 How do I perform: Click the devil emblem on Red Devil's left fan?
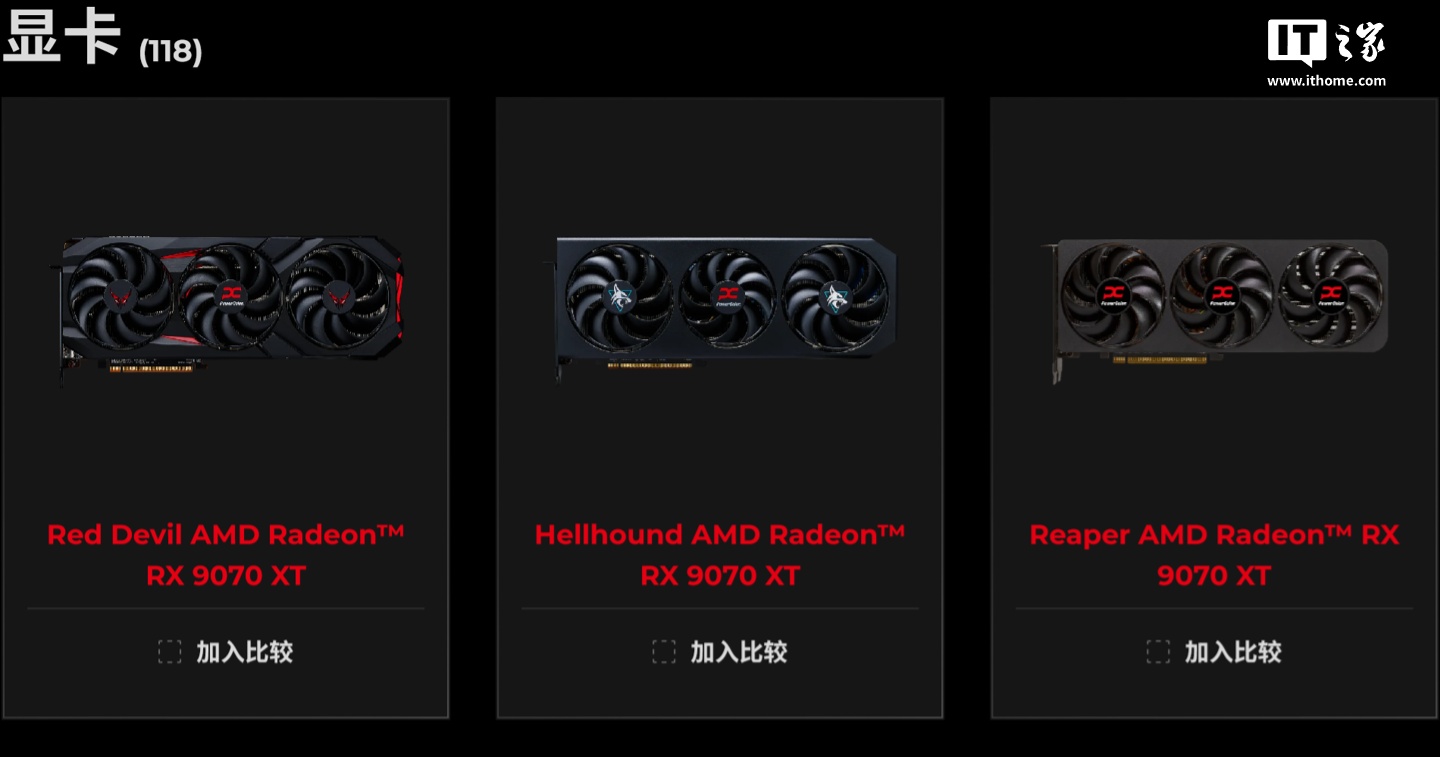coord(122,296)
